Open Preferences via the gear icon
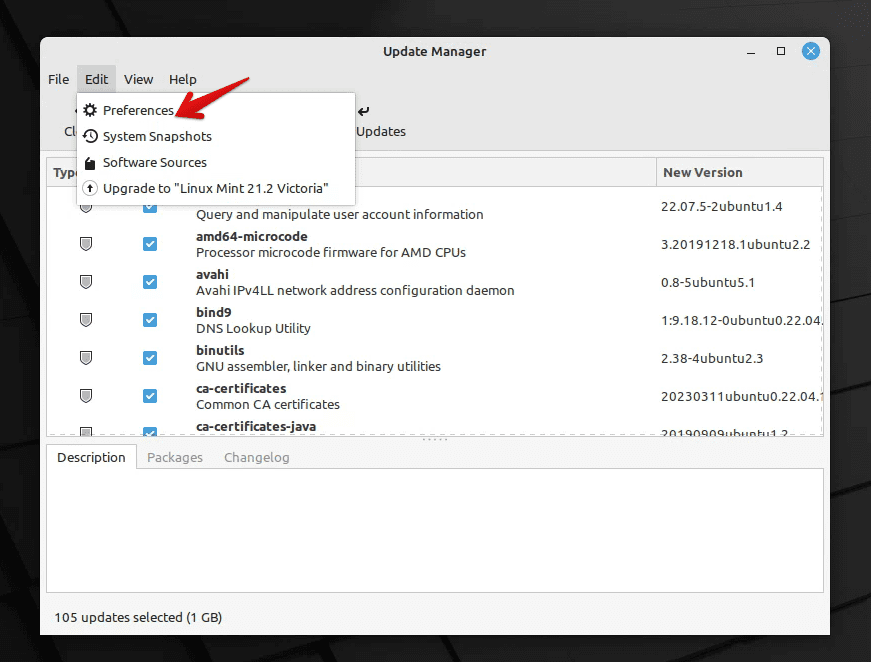 point(89,110)
